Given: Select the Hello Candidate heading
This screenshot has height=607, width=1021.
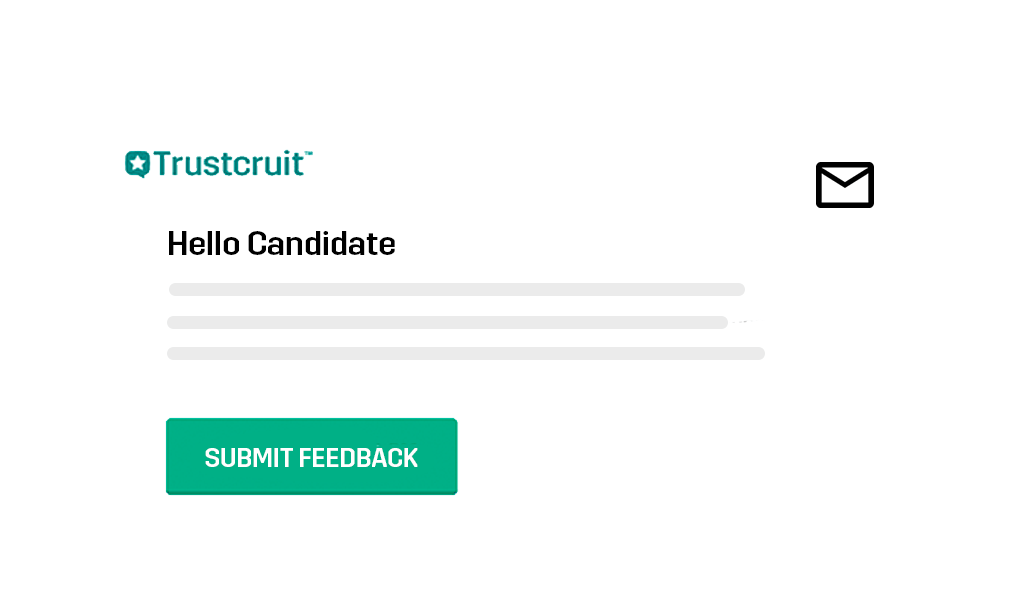Looking at the screenshot, I should pos(281,244).
